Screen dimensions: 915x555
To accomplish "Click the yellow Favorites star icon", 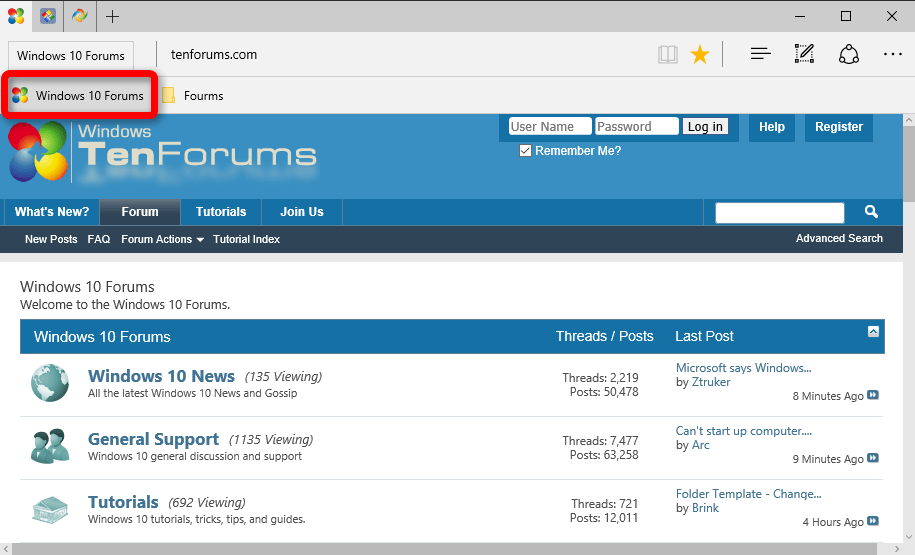I will 700,55.
